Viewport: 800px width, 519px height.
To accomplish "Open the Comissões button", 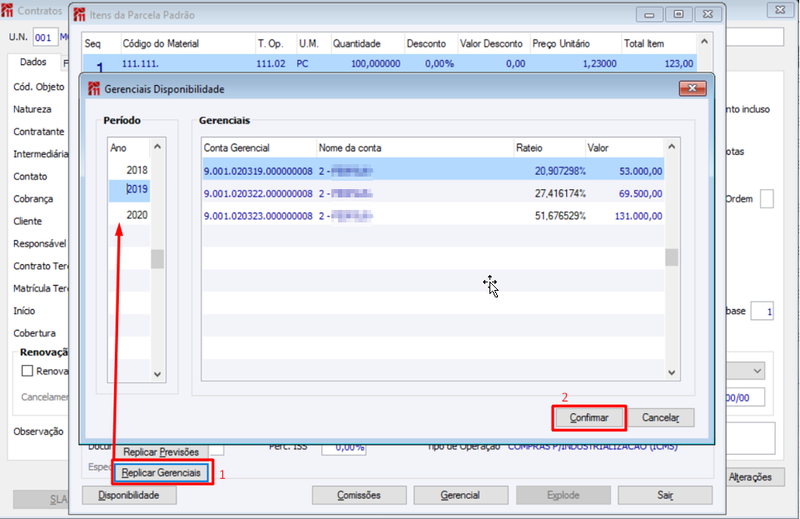I will click(359, 495).
